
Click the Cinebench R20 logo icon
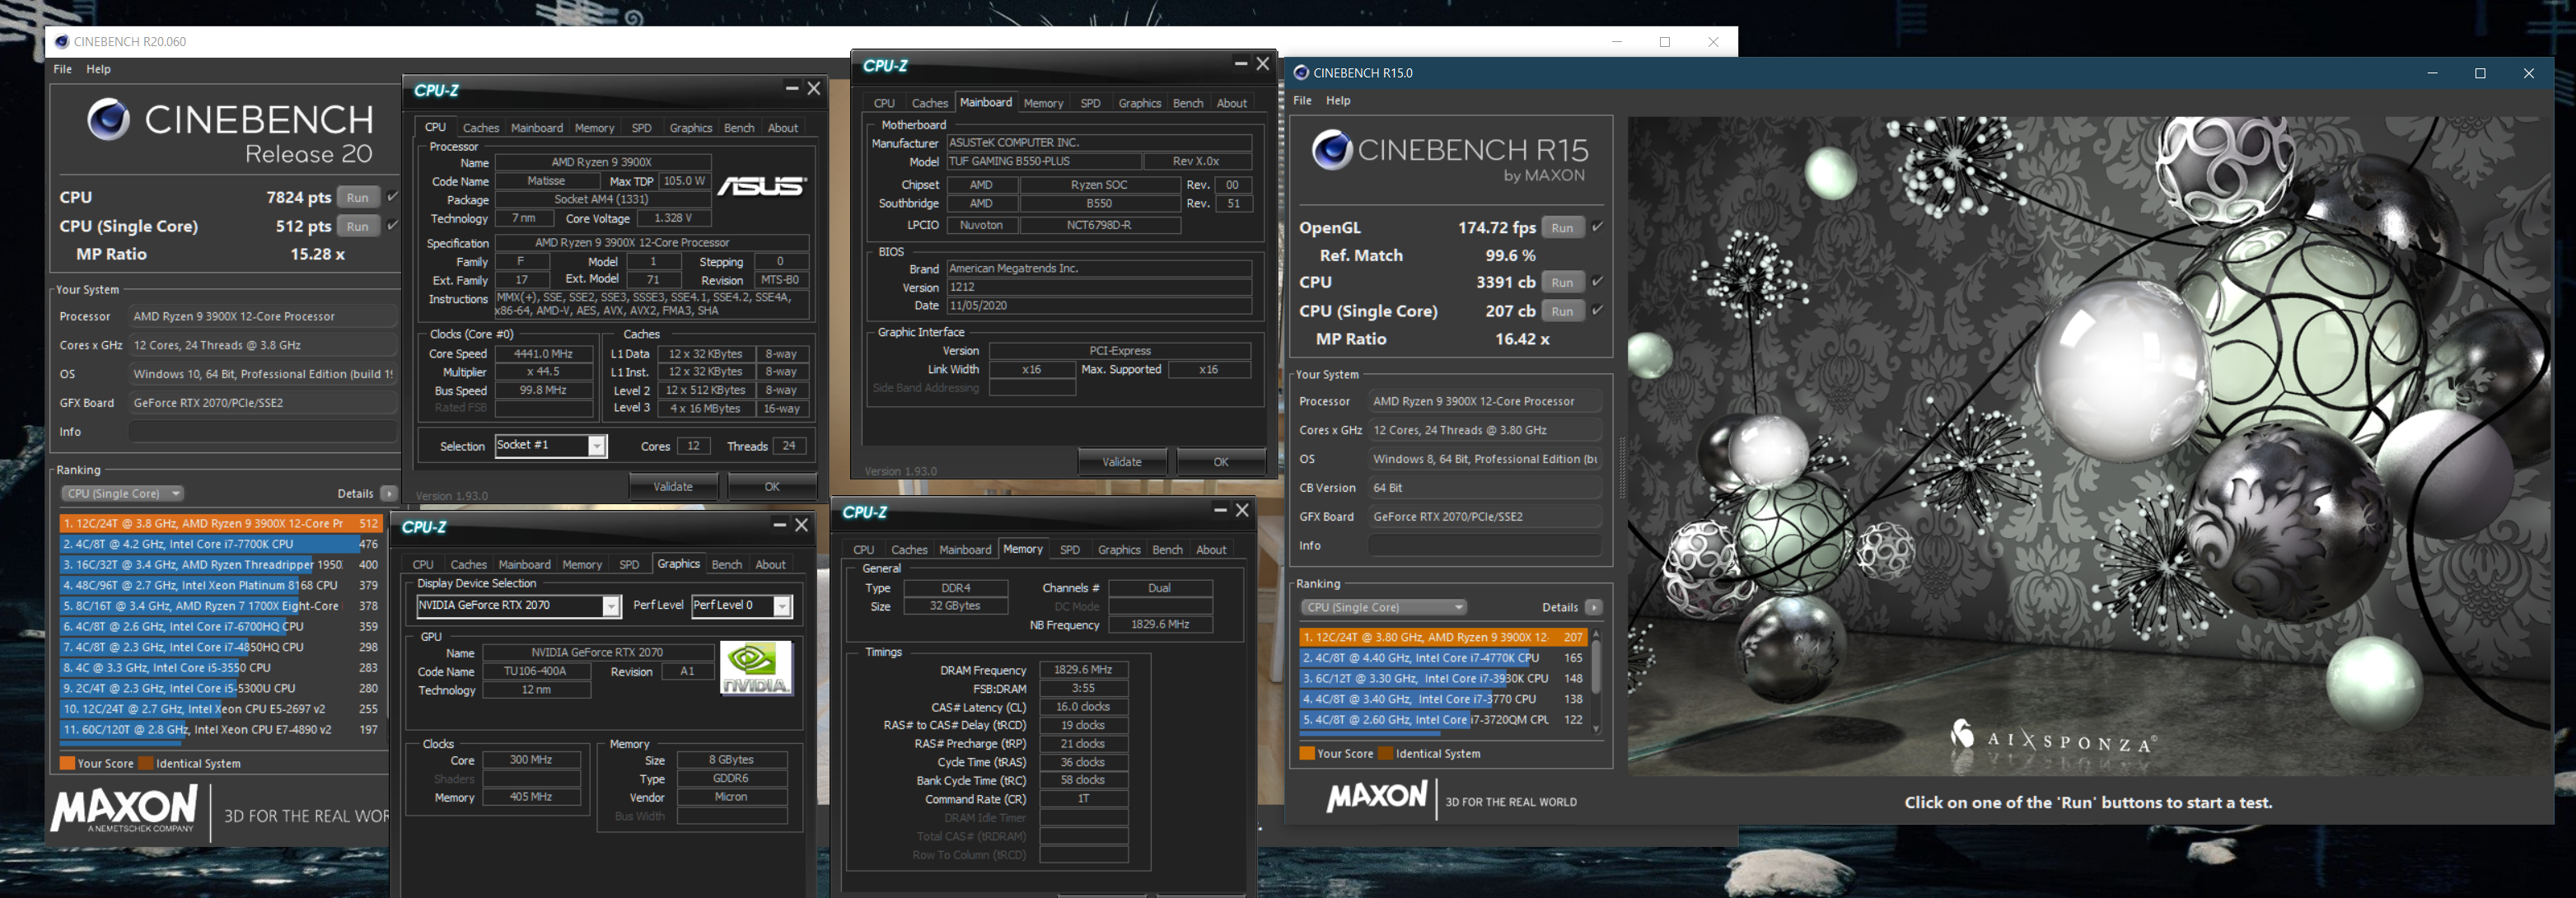pos(108,120)
